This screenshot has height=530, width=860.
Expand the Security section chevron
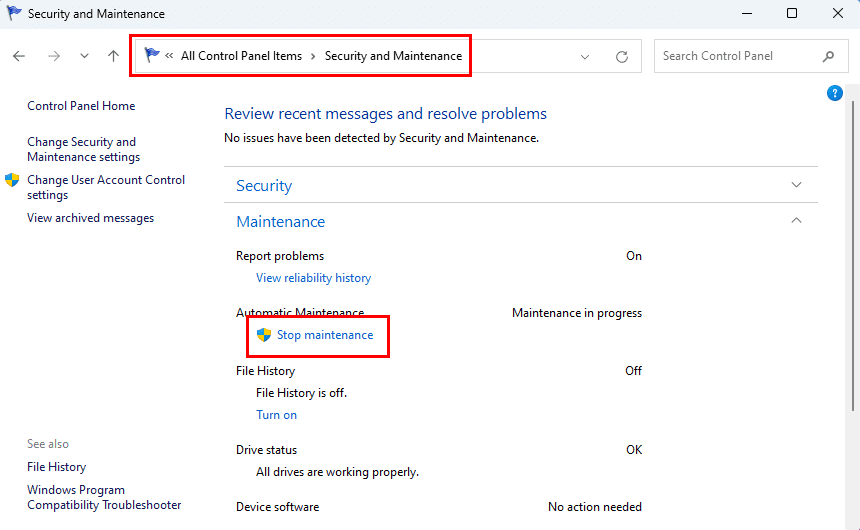coord(796,185)
